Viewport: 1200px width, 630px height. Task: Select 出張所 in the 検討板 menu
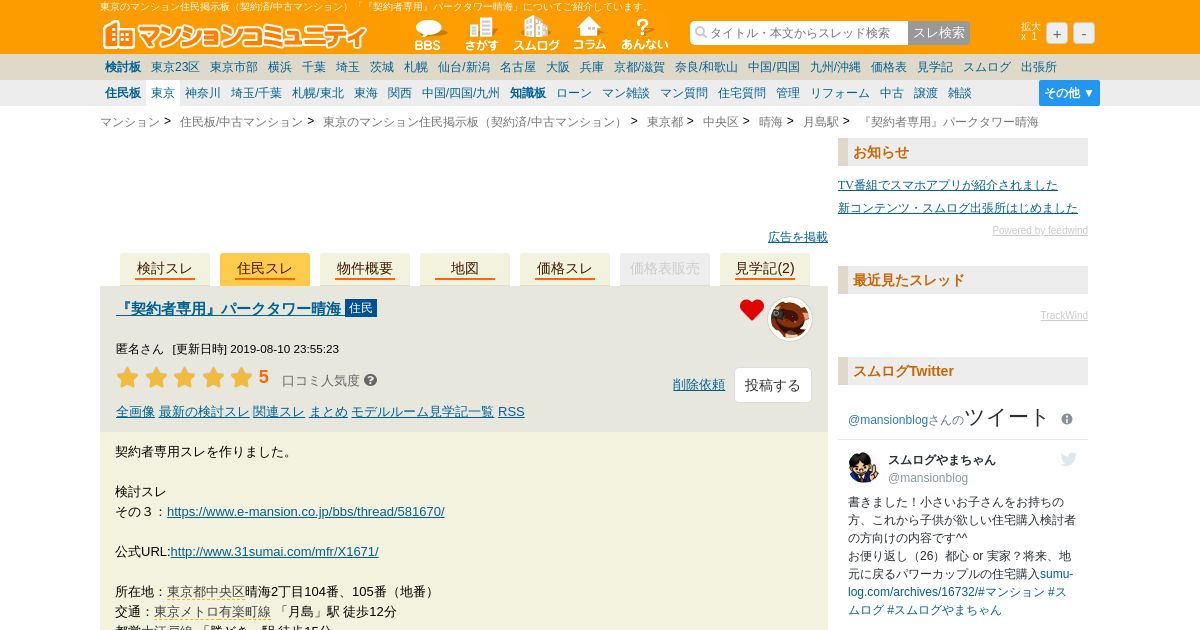[1039, 67]
